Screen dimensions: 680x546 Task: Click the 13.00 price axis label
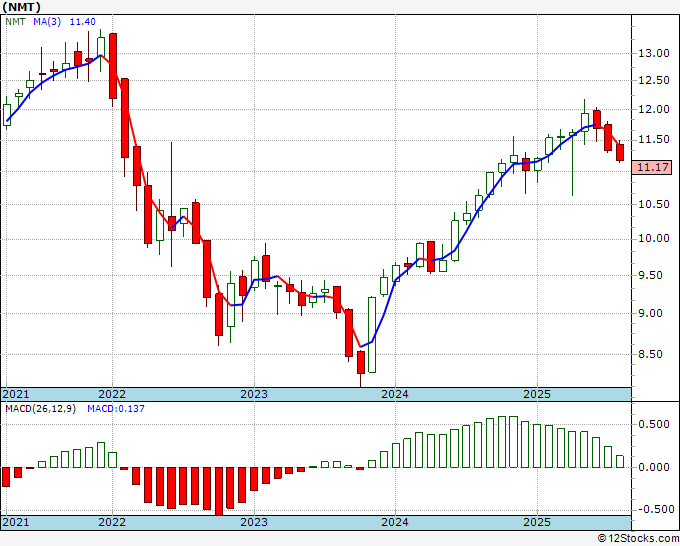coord(654,53)
